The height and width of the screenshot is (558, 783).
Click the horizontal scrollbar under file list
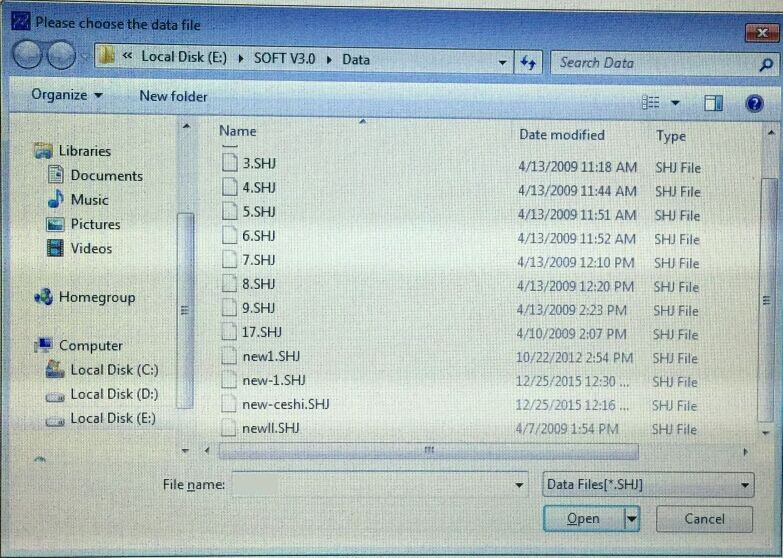(430, 451)
